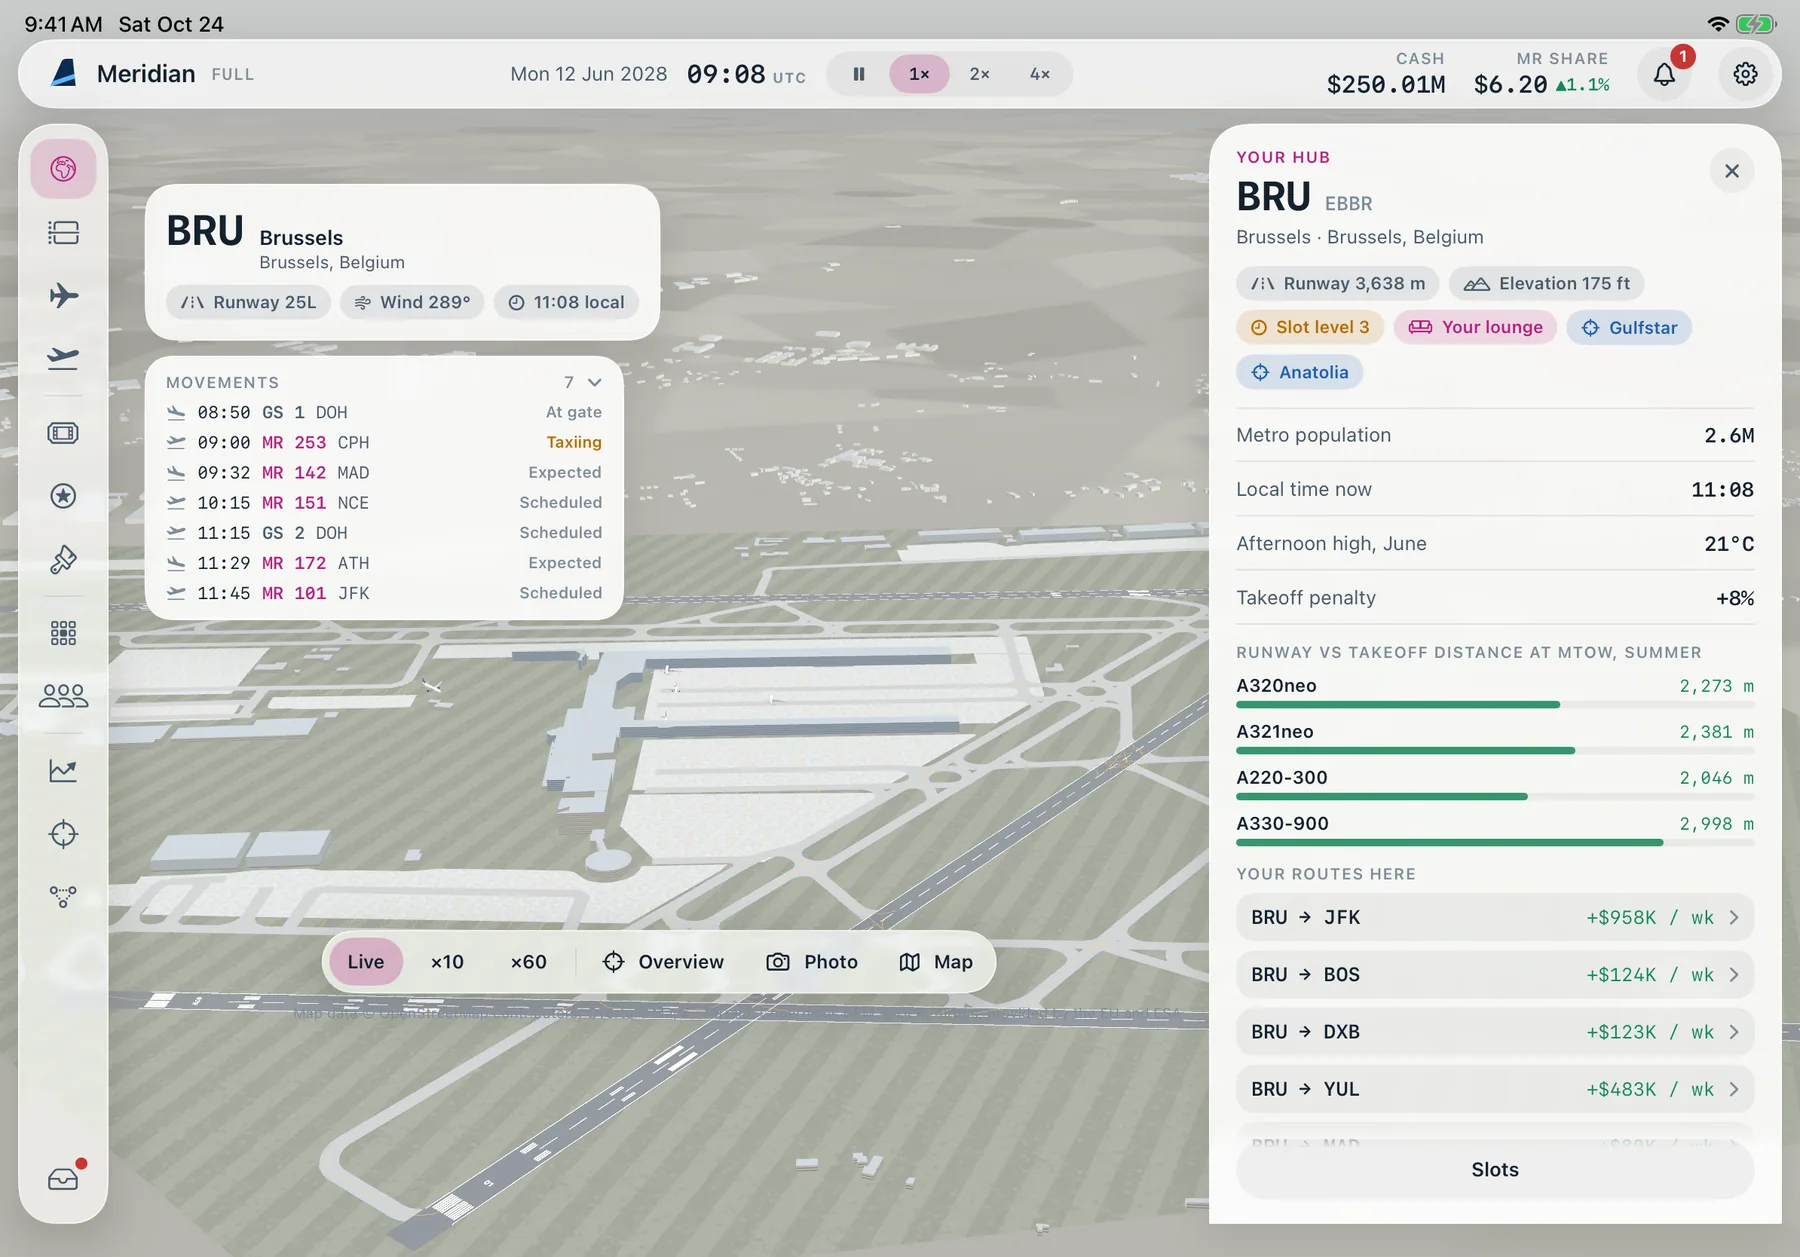The width and height of the screenshot is (1800, 1257).
Task: Open the ticket icon in sidebar
Action: [63, 433]
